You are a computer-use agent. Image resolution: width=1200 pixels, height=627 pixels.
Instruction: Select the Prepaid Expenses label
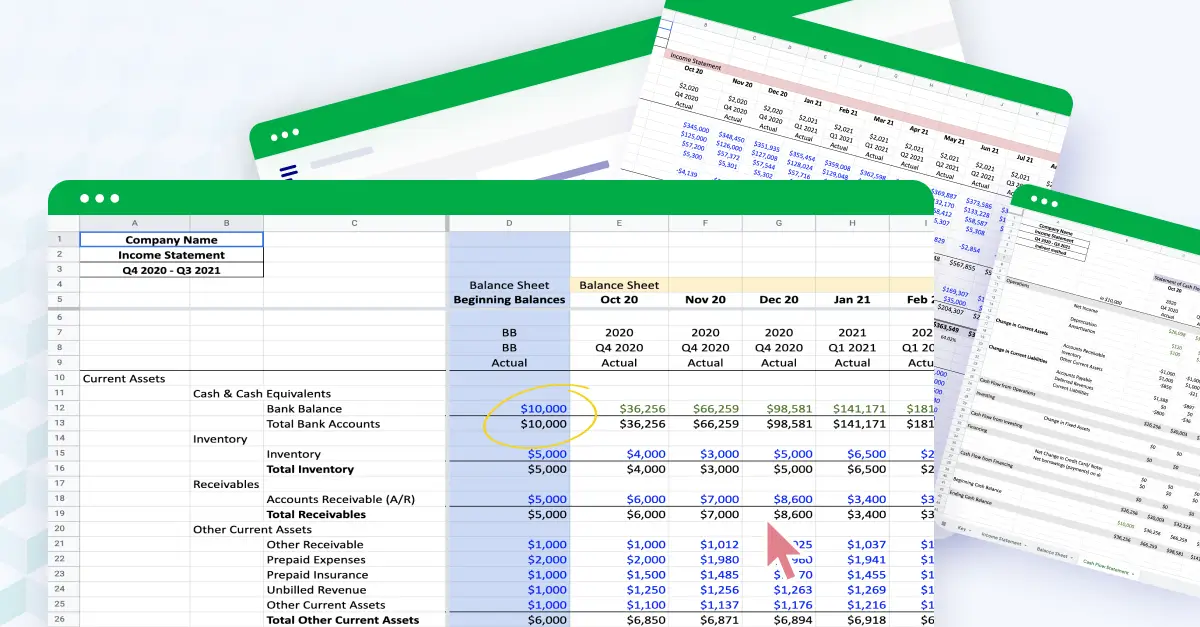[x=316, y=560]
